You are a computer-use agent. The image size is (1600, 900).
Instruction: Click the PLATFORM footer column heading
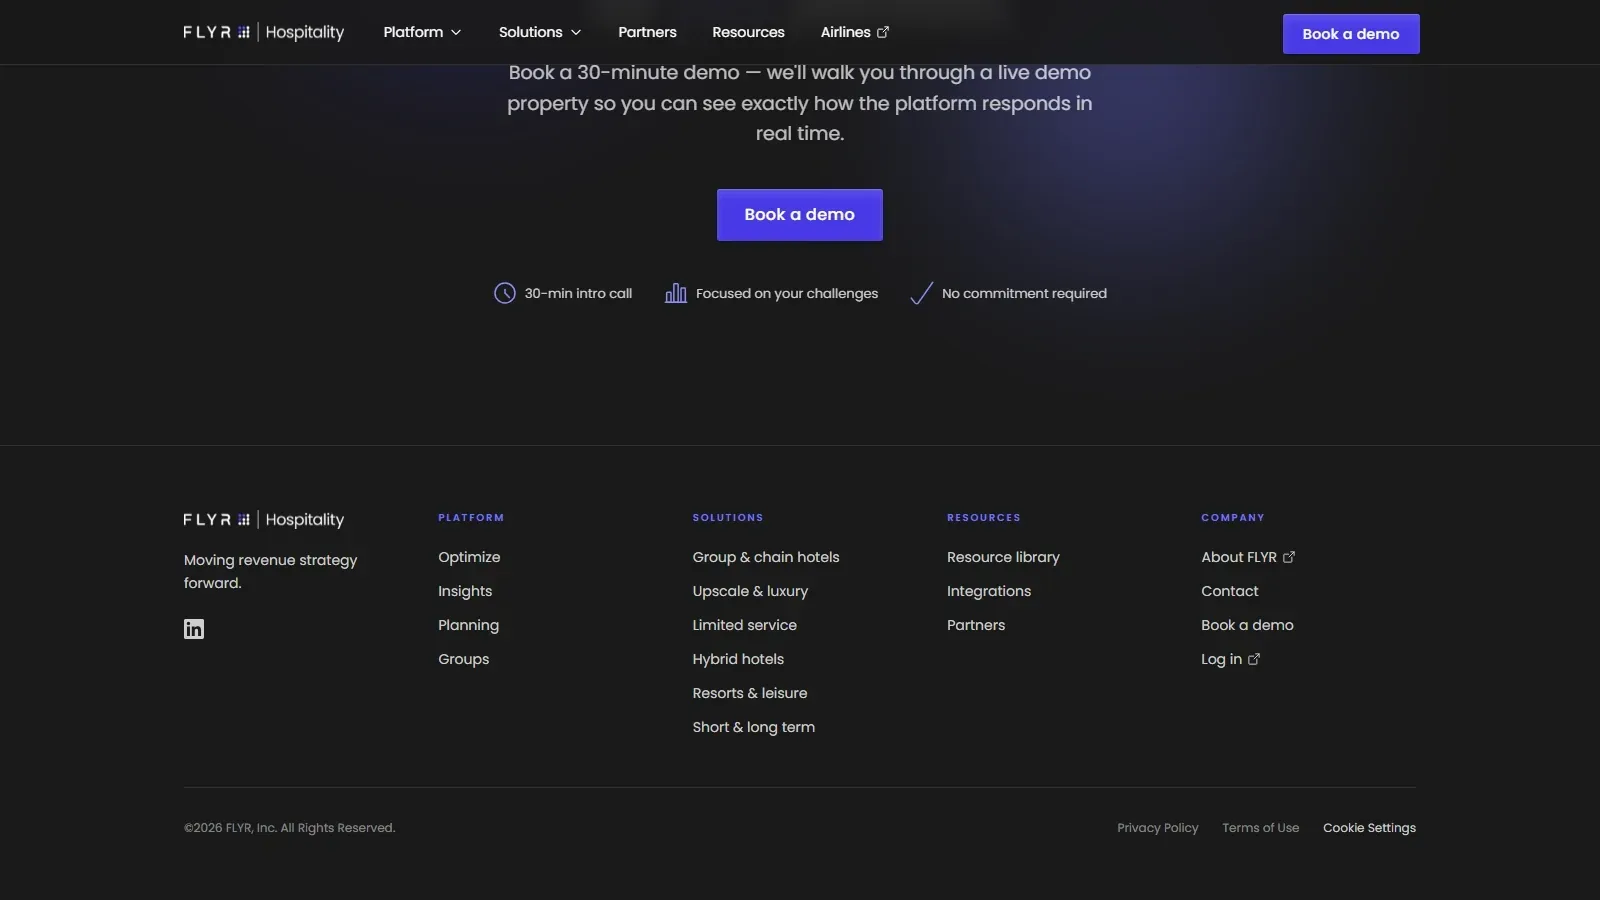(x=471, y=518)
